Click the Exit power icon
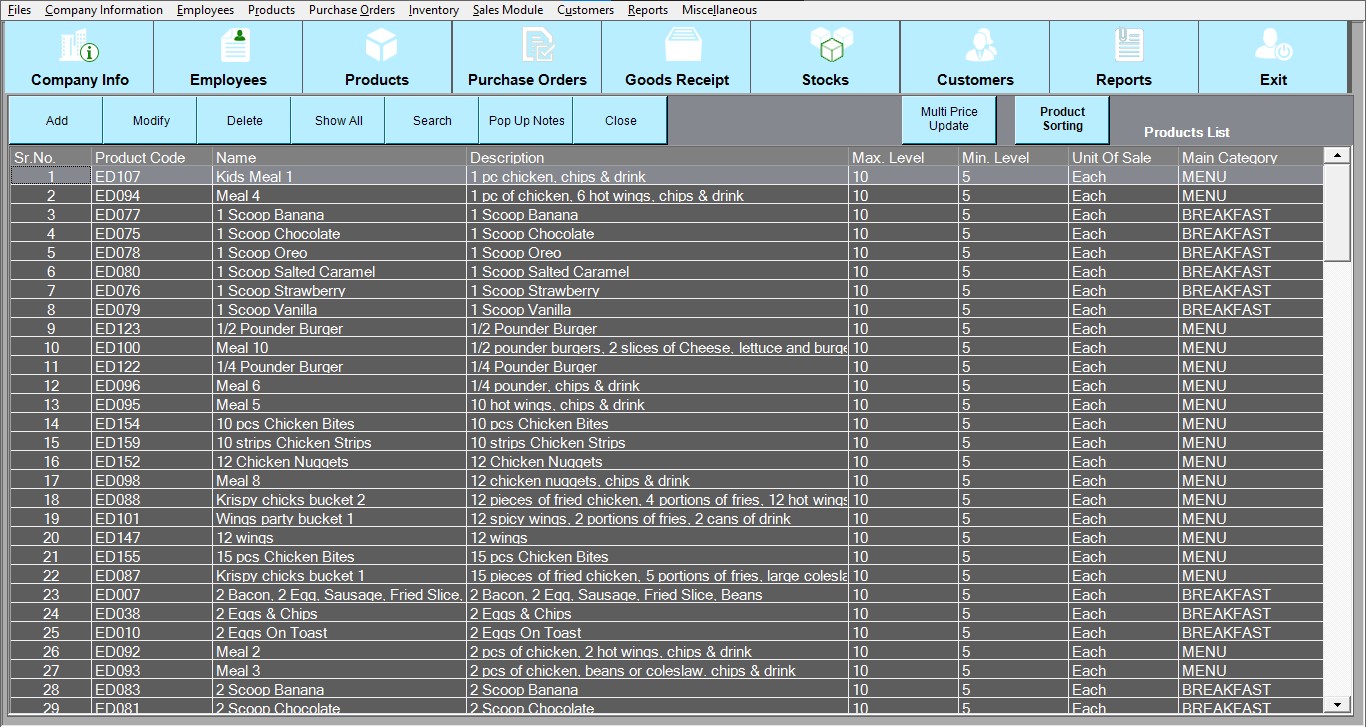The width and height of the screenshot is (1366, 727). (1273, 46)
